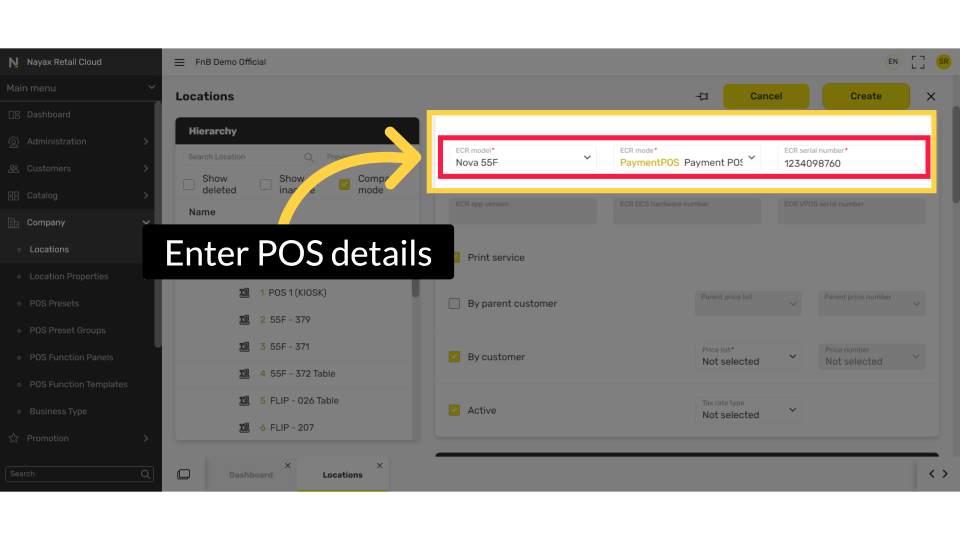Click the Search Location magnifier icon

tap(309, 157)
